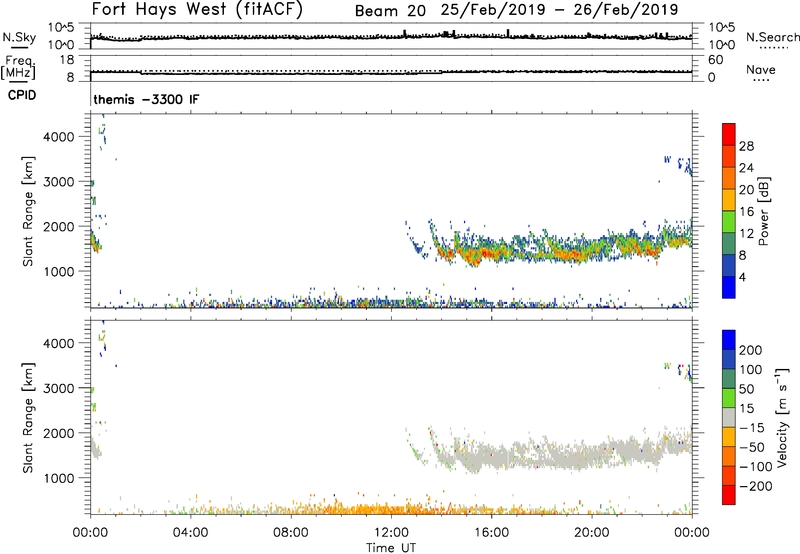Select the "24" label on Power colorbar

[746, 168]
